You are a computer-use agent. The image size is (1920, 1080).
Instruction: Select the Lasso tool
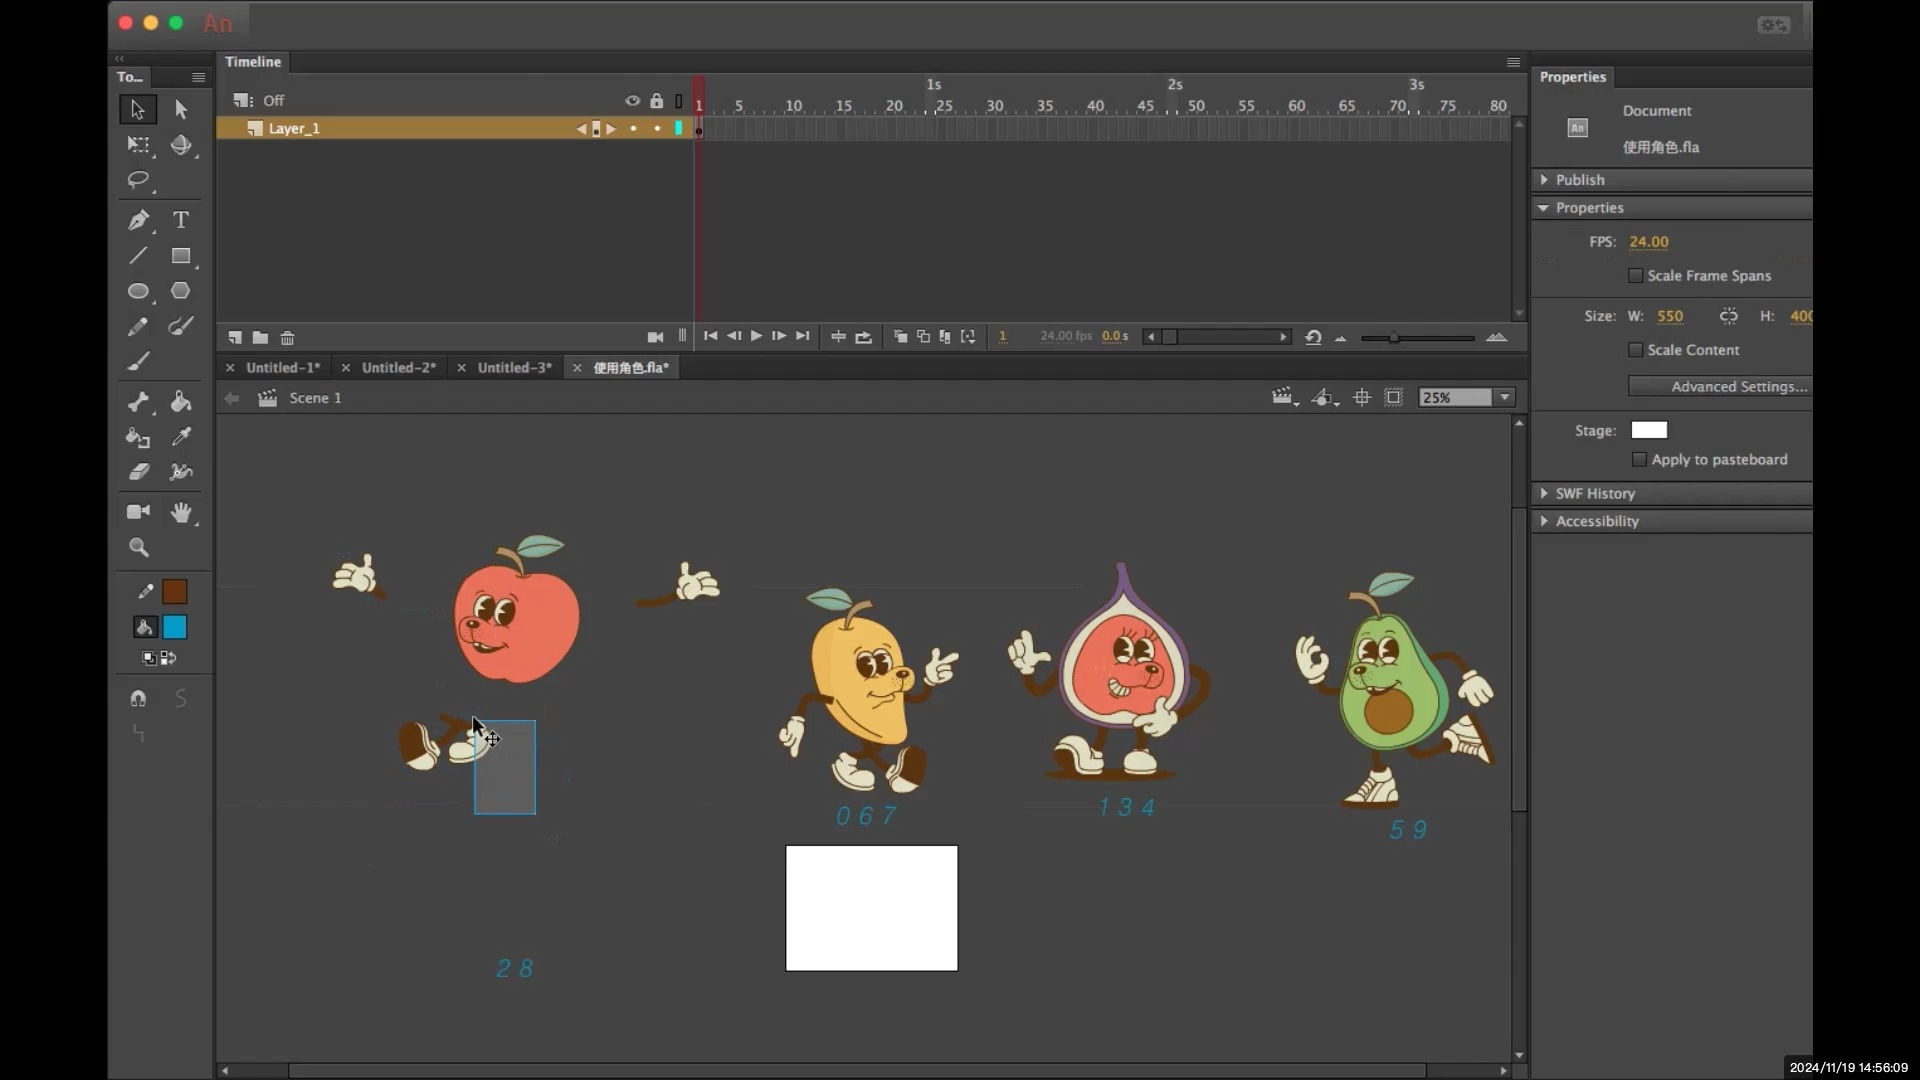138,180
